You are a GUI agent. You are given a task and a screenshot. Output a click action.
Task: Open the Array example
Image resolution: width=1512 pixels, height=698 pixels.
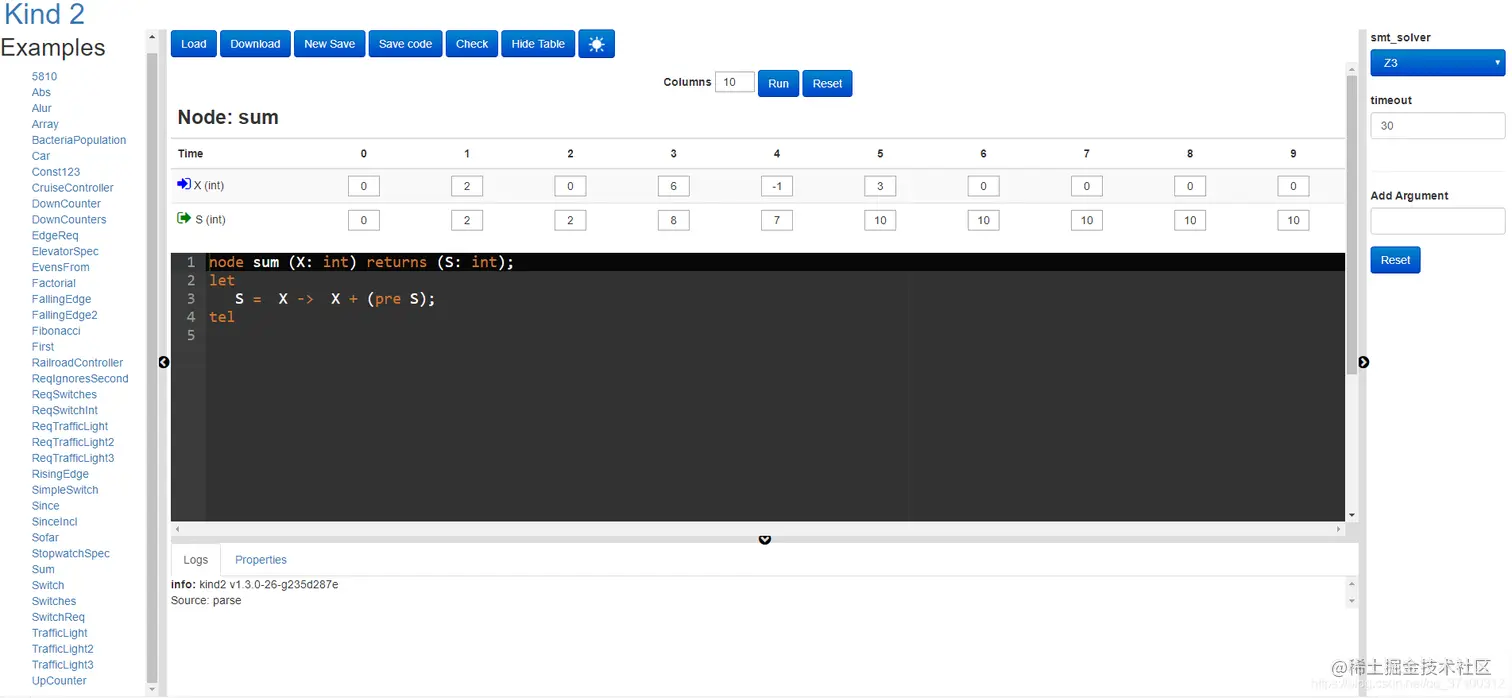click(45, 124)
